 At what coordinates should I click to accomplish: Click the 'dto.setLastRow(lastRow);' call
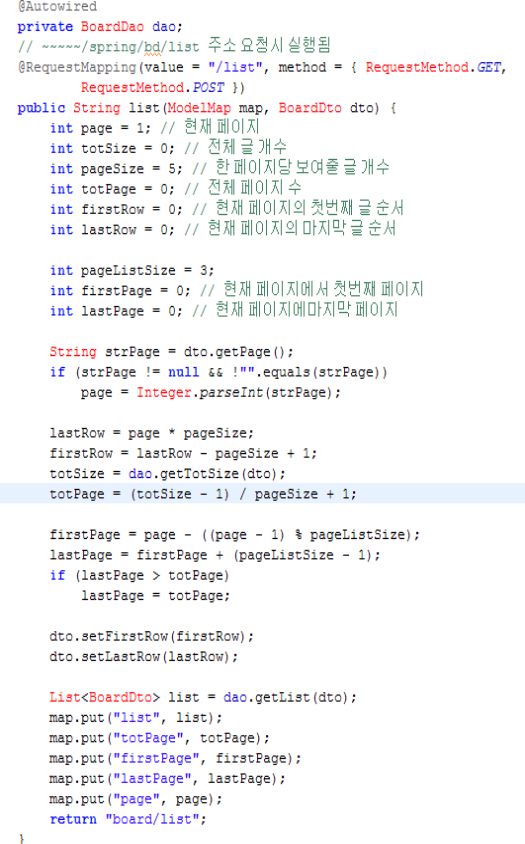click(x=143, y=657)
